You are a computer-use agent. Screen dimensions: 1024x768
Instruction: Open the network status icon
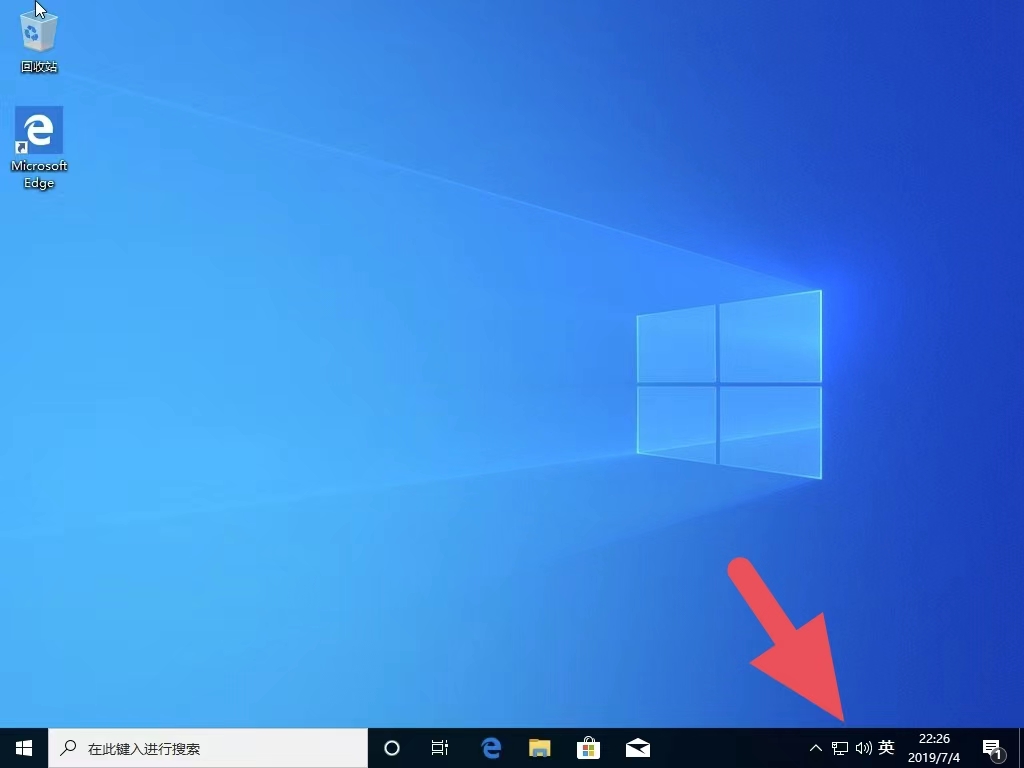coord(840,748)
